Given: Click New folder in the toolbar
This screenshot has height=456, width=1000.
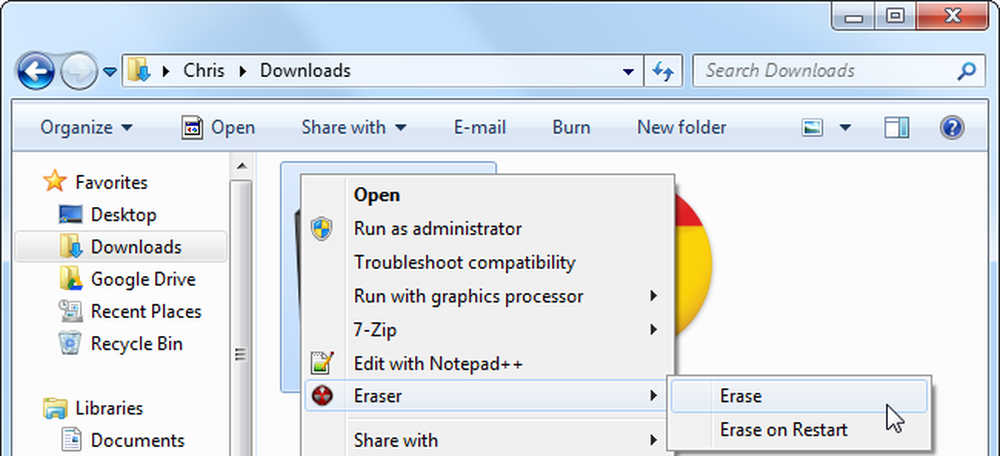Looking at the screenshot, I should (681, 128).
